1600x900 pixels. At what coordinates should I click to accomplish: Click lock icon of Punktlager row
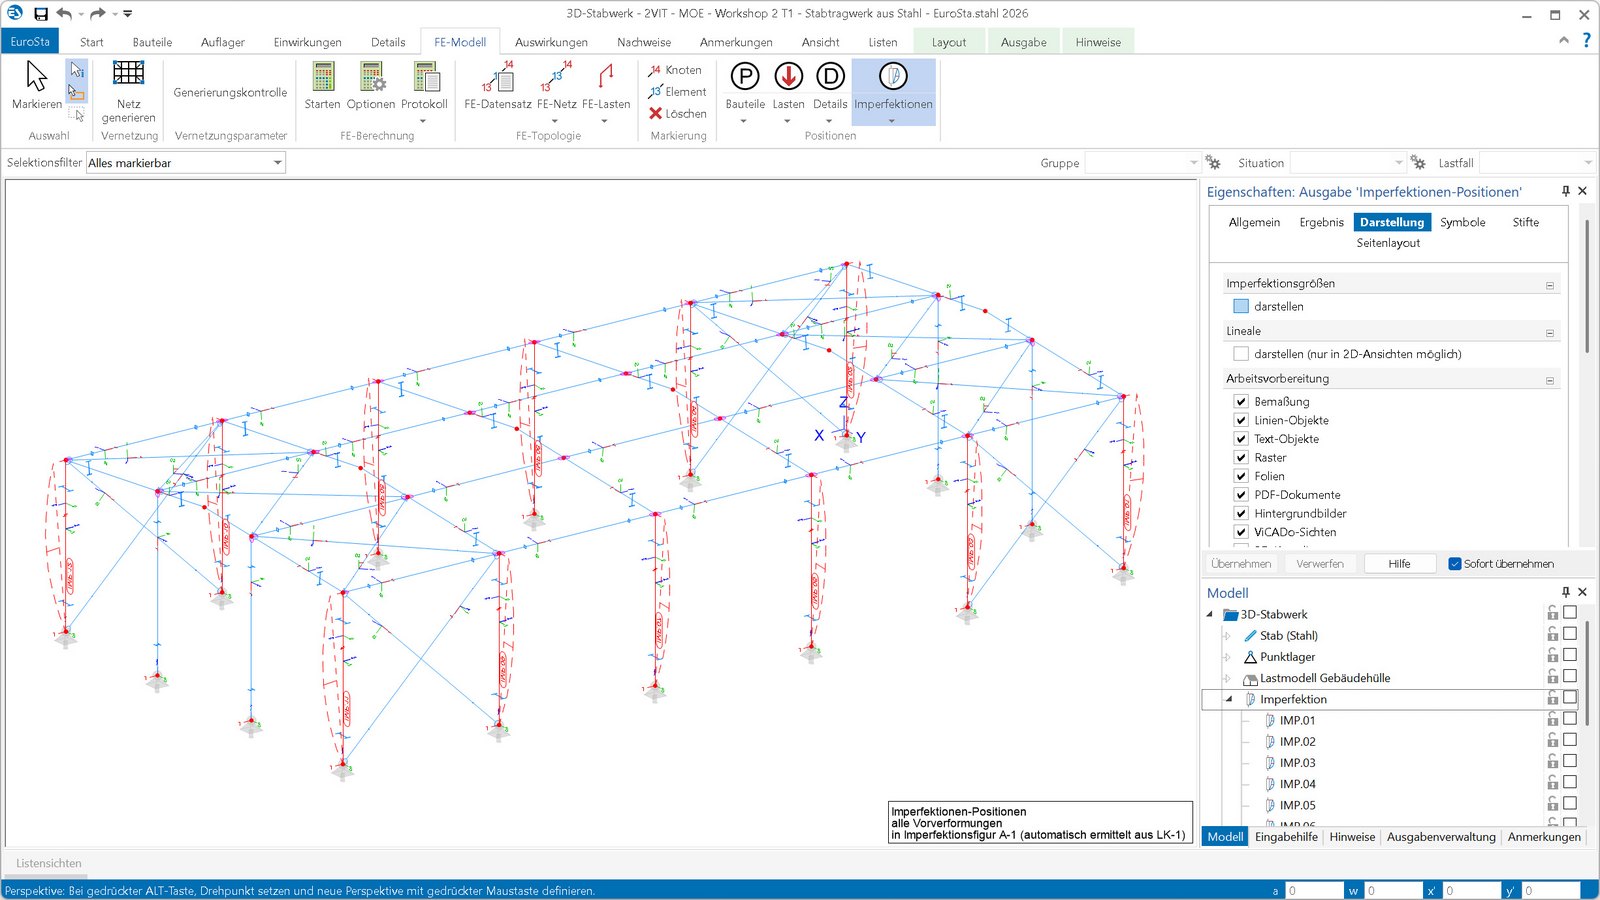1553,656
